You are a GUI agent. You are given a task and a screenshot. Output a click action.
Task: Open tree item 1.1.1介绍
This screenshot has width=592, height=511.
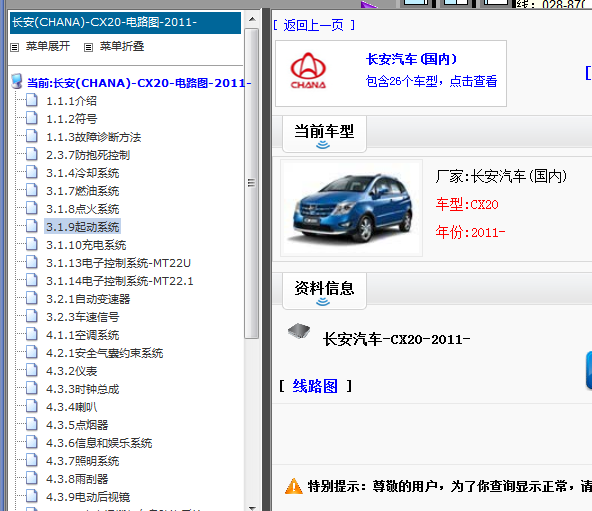tap(71, 101)
